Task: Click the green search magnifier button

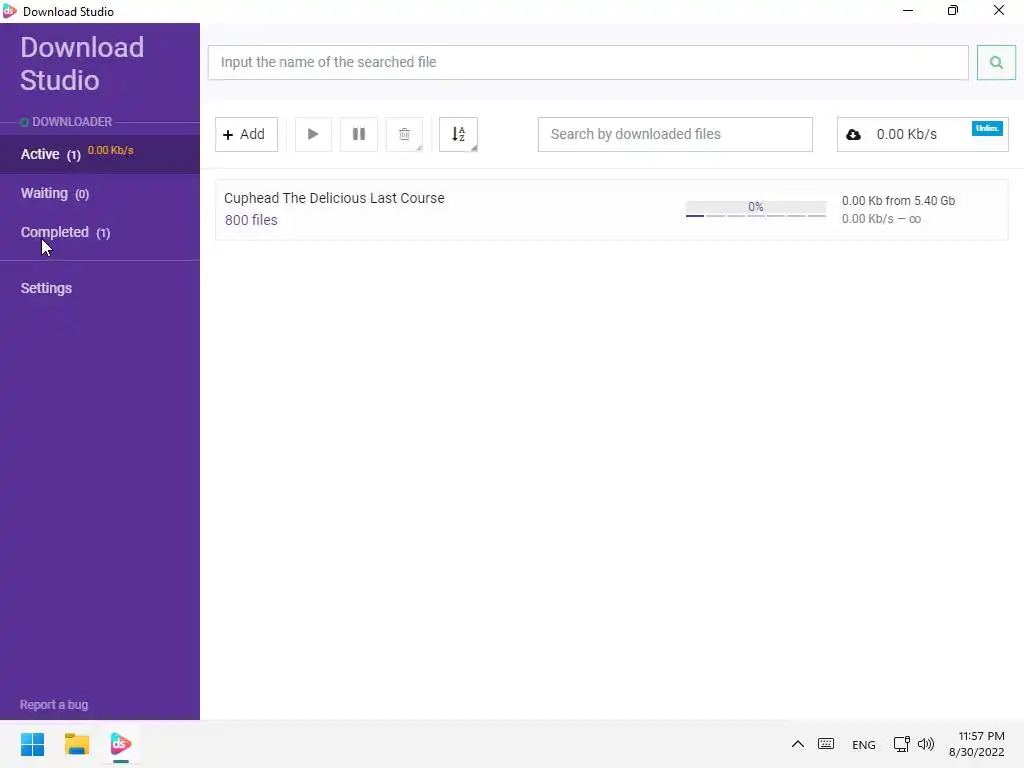Action: 996,63
